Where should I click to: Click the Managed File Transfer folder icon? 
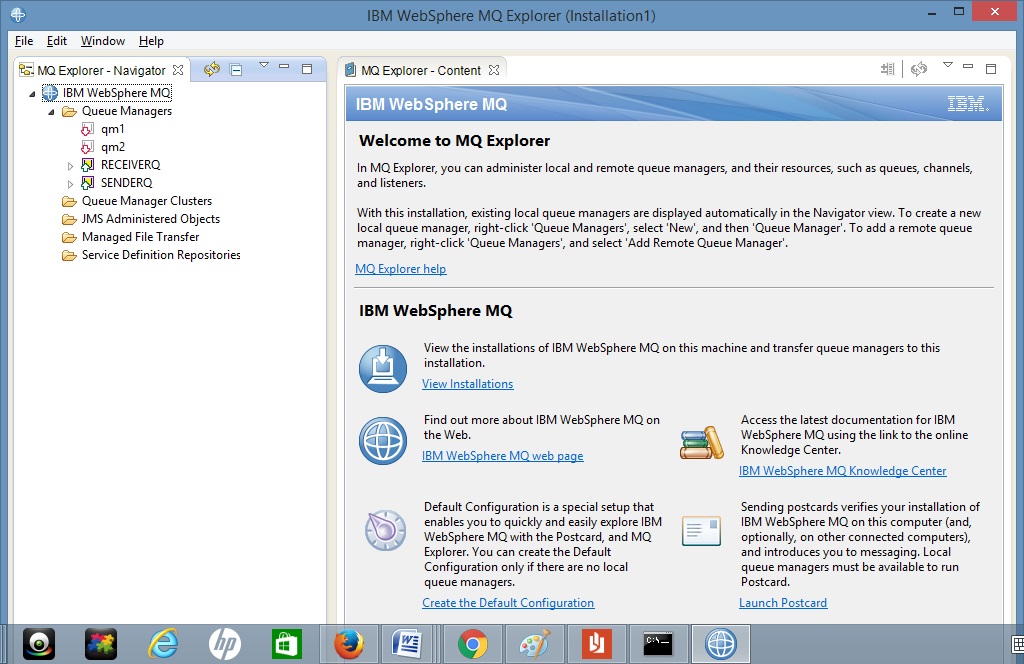point(68,237)
